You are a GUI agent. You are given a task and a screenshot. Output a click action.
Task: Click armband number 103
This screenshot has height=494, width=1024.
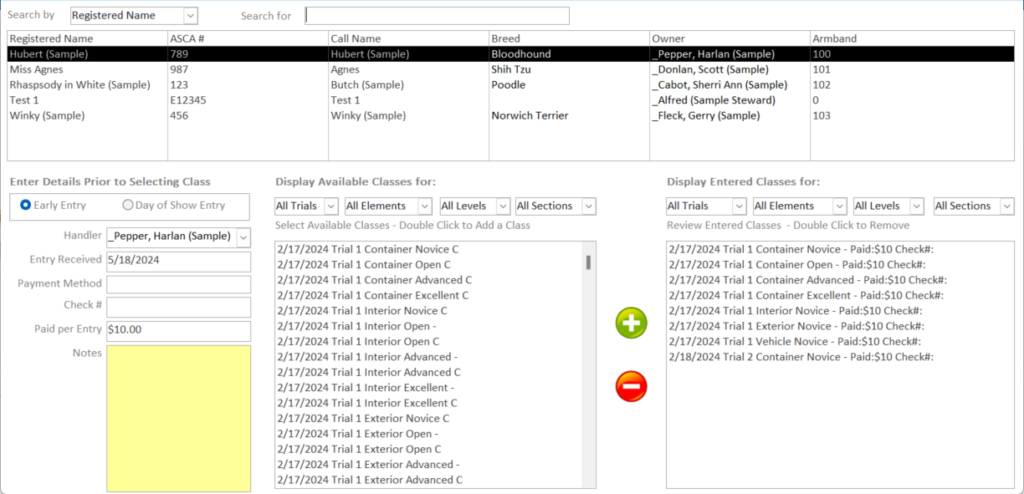(912, 116)
